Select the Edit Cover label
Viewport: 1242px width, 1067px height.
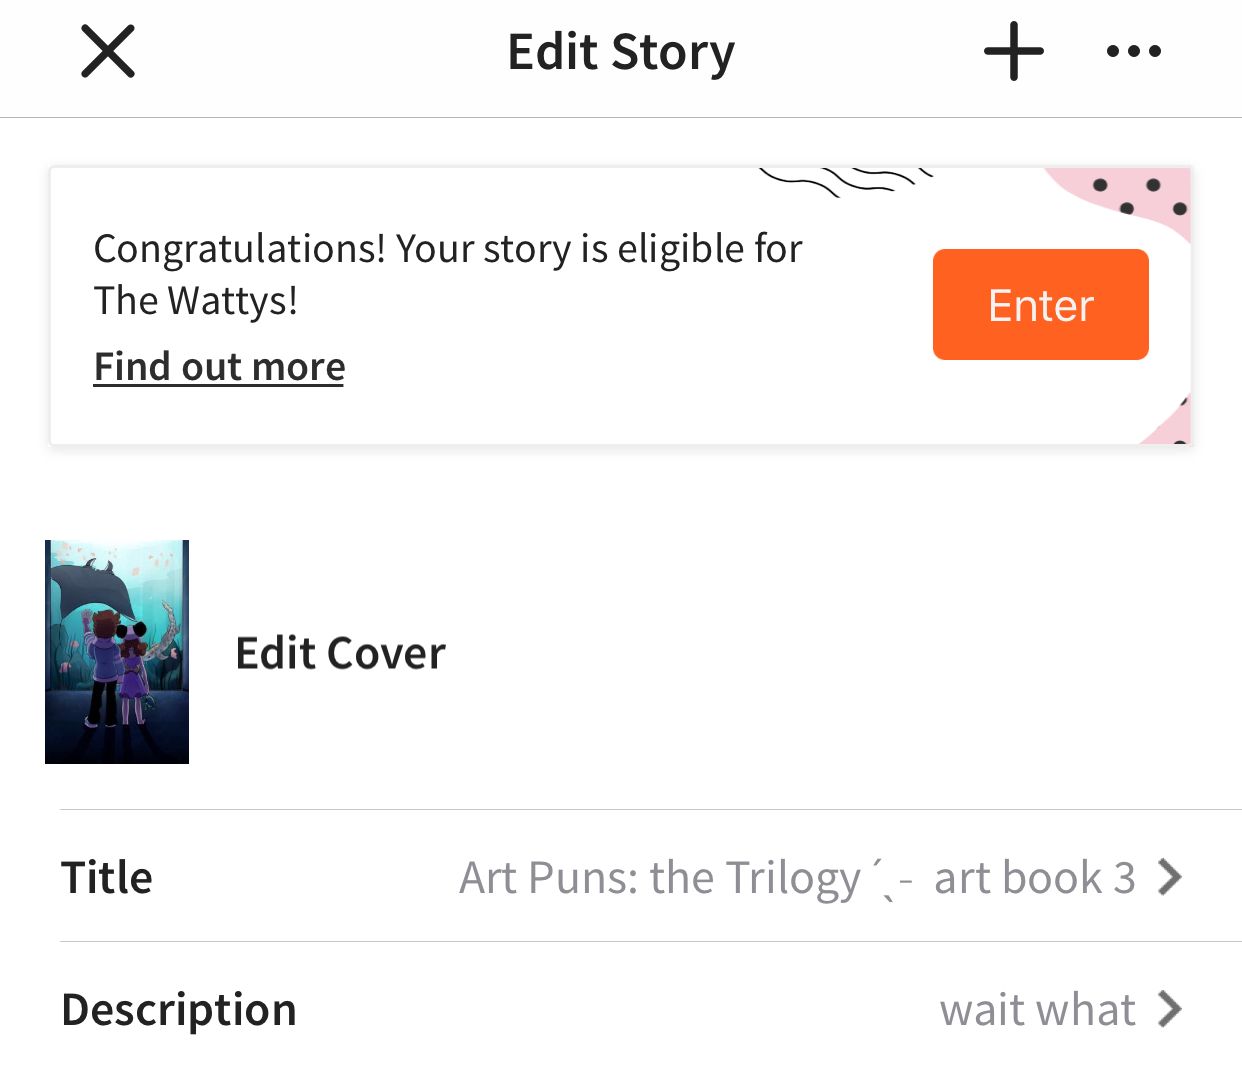click(340, 654)
